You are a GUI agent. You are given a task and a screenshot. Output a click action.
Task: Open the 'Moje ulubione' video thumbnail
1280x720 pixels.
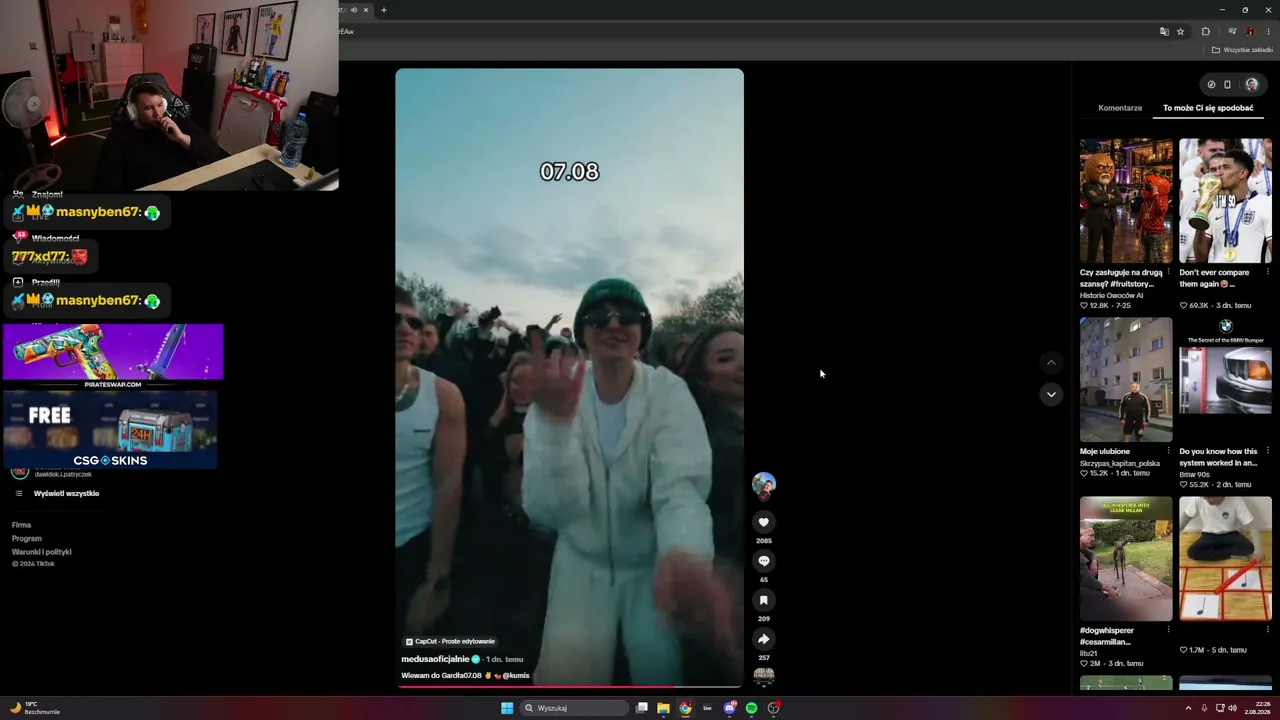[1126, 380]
